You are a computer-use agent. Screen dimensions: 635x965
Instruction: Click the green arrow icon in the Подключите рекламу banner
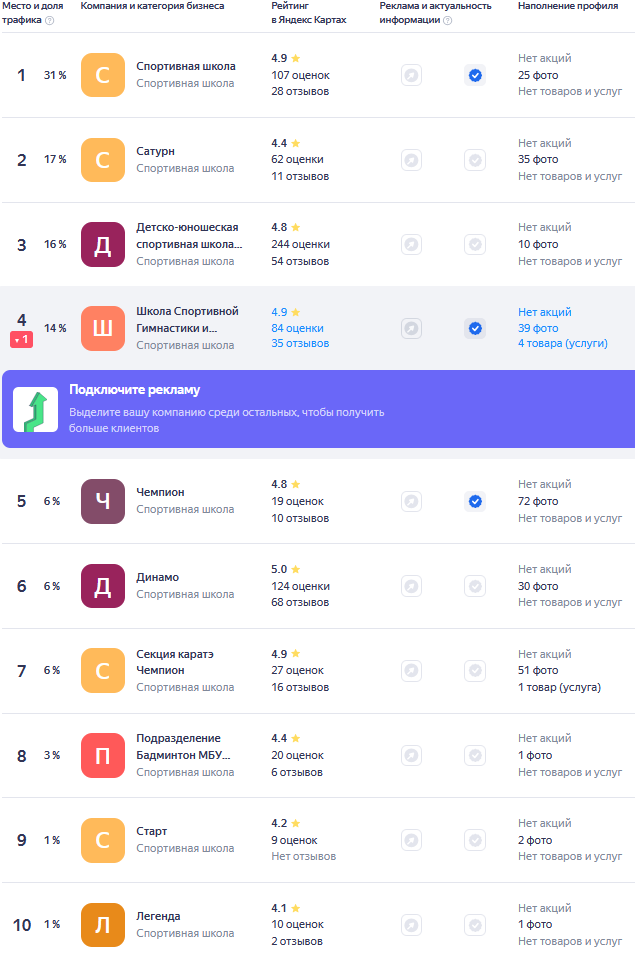pos(36,410)
